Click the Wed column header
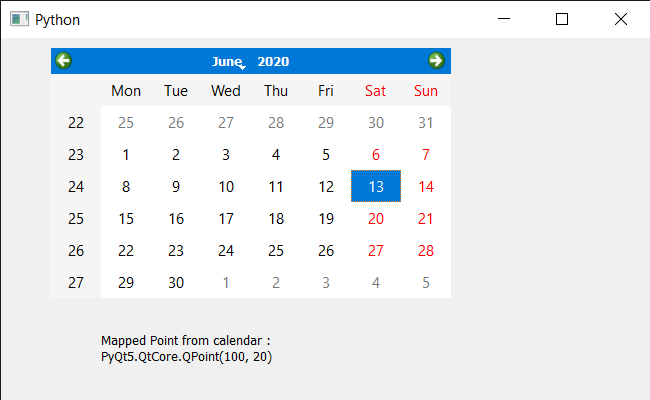Image resolution: width=650 pixels, height=400 pixels. pyautogui.click(x=226, y=90)
